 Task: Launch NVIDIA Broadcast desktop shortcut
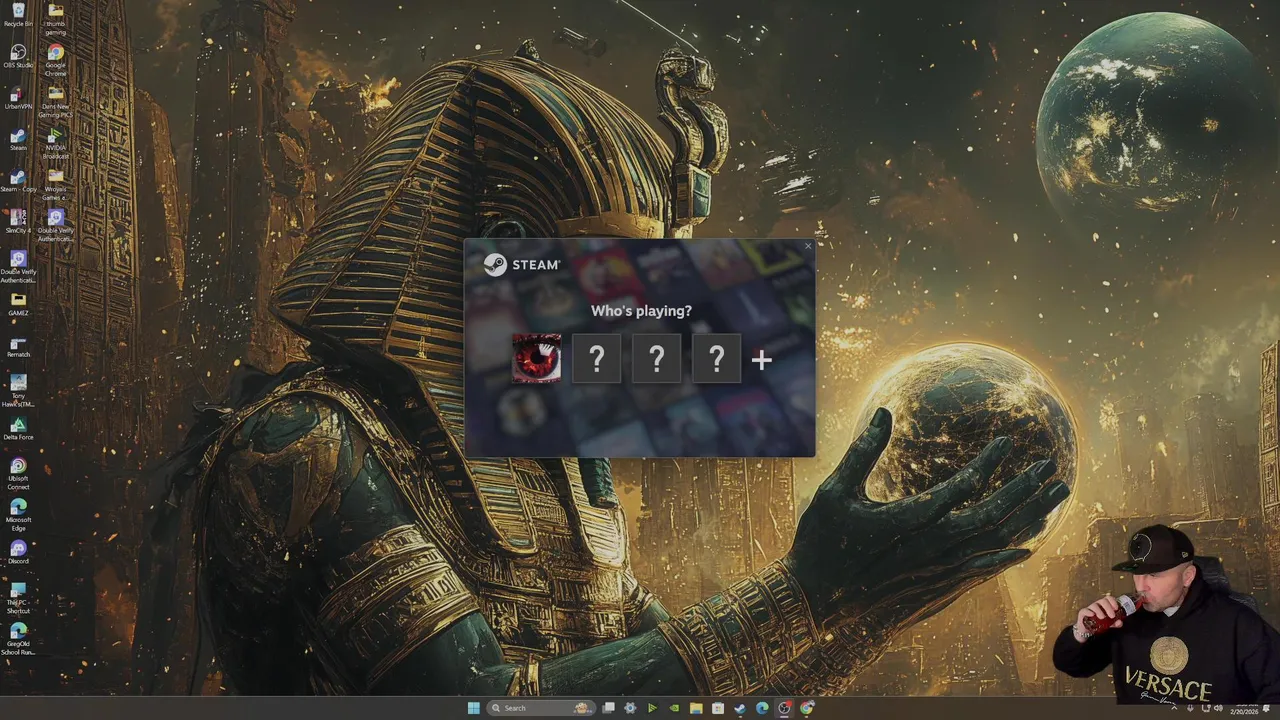pyautogui.click(x=56, y=143)
